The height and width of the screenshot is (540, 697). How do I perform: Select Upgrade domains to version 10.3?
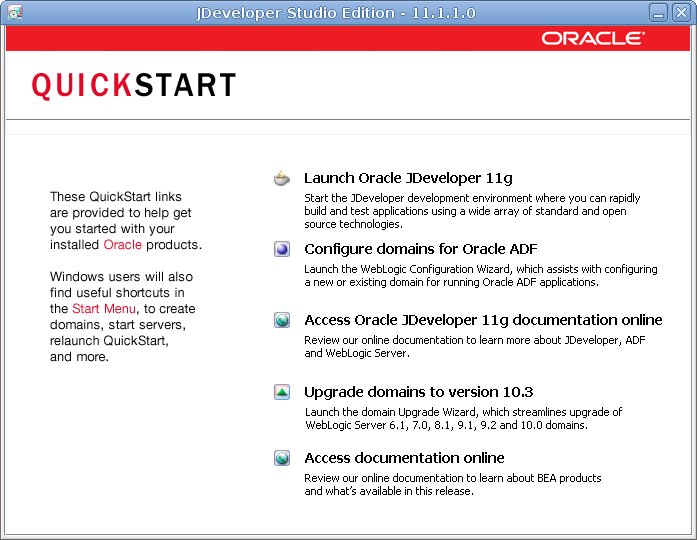coord(418,392)
